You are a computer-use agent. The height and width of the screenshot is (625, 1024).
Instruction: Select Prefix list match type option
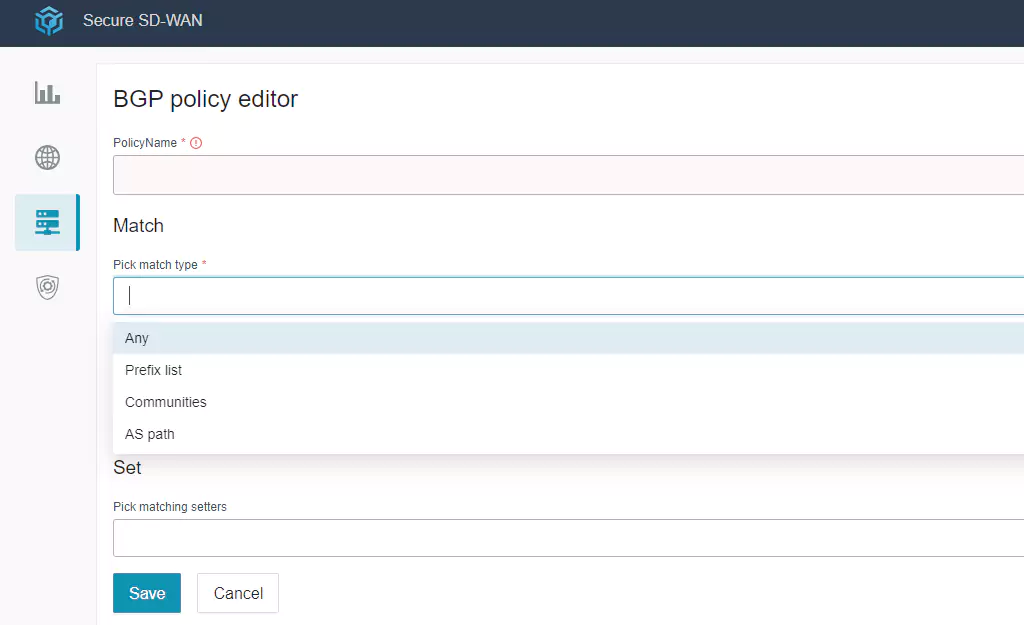[x=153, y=370]
